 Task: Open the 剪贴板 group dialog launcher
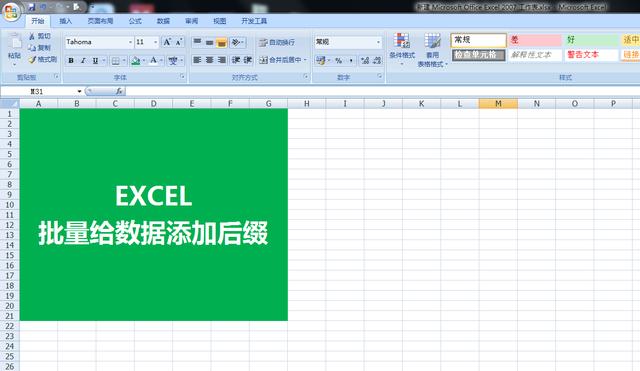[x=56, y=76]
